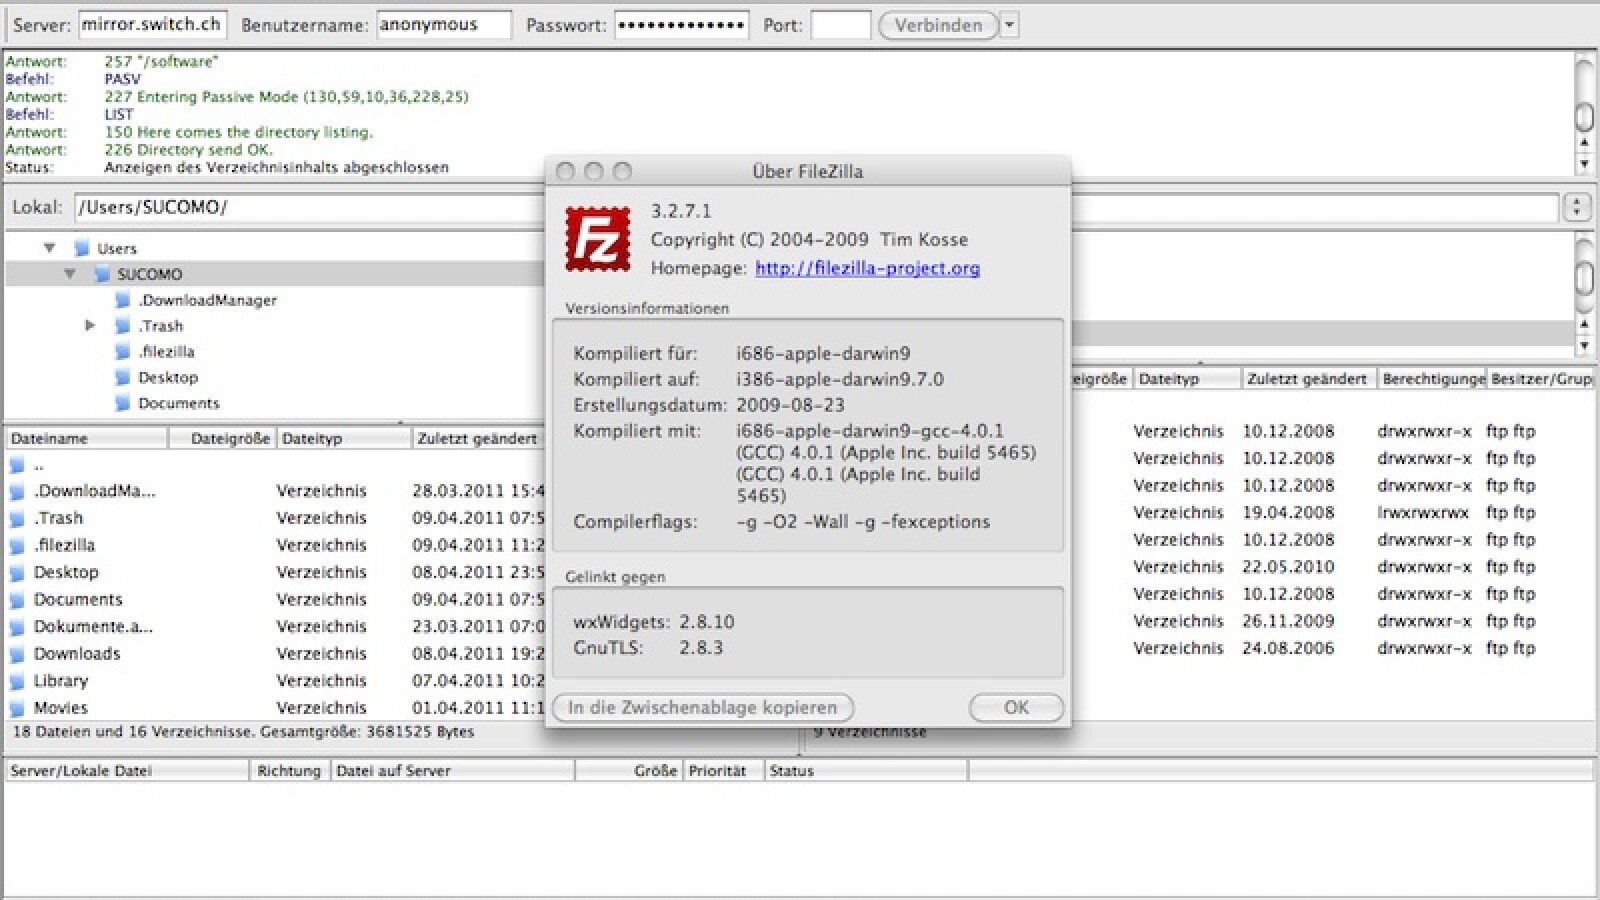This screenshot has width=1600, height=900.
Task: Click the Library folder icon in the file list
Action: coord(17,682)
